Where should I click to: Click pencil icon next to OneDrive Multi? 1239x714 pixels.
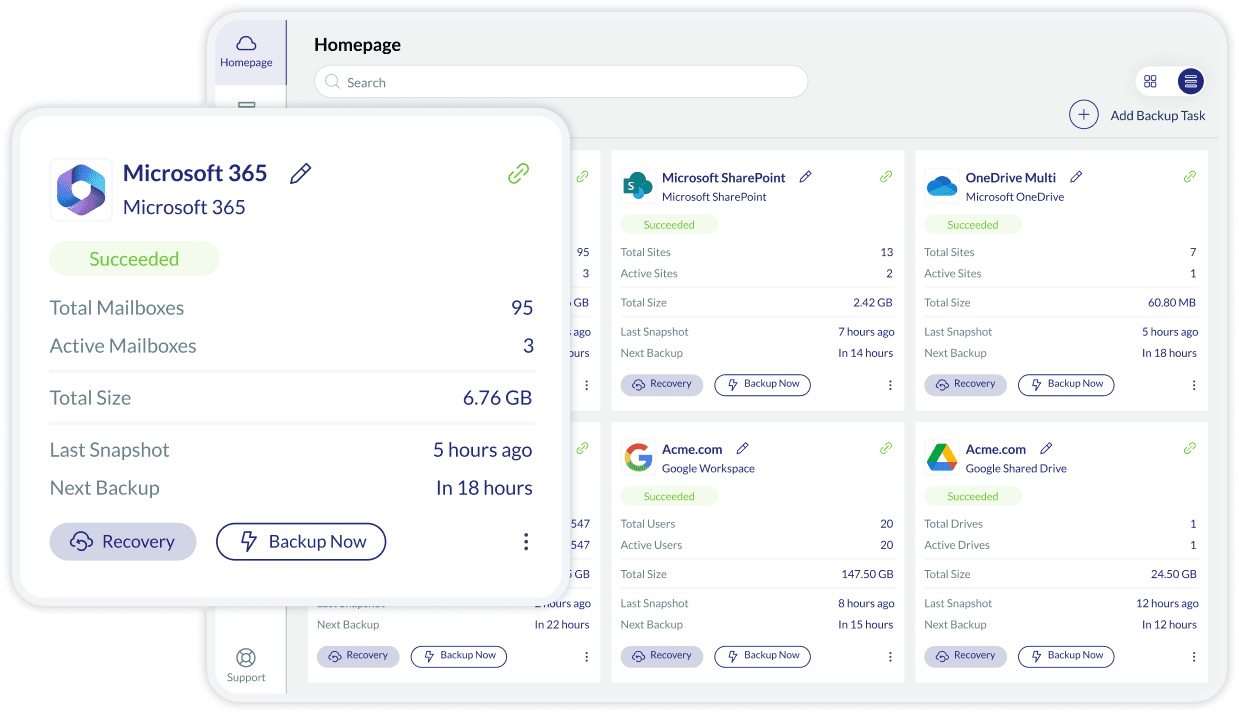pyautogui.click(x=1076, y=177)
